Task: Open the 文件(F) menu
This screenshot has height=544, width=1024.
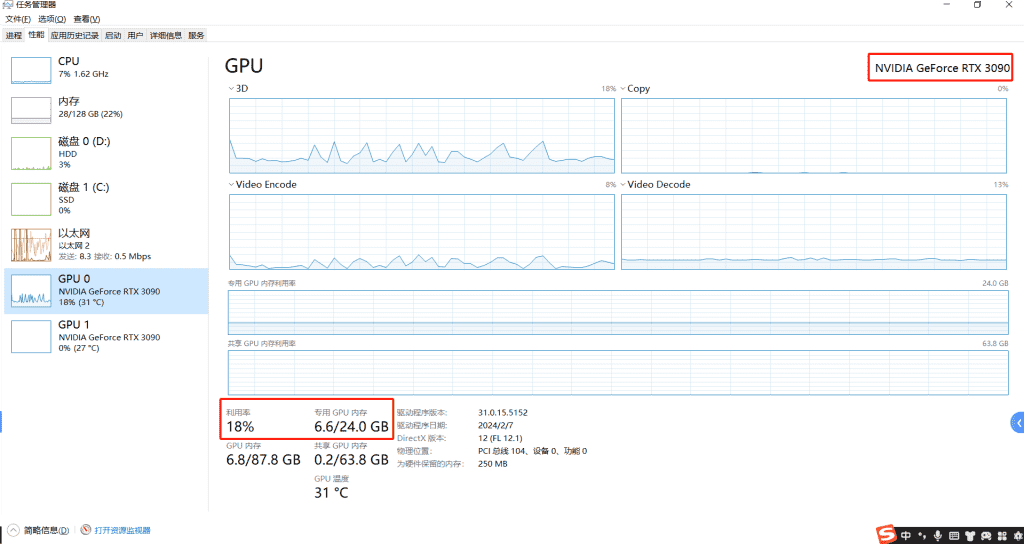Action: (19, 19)
